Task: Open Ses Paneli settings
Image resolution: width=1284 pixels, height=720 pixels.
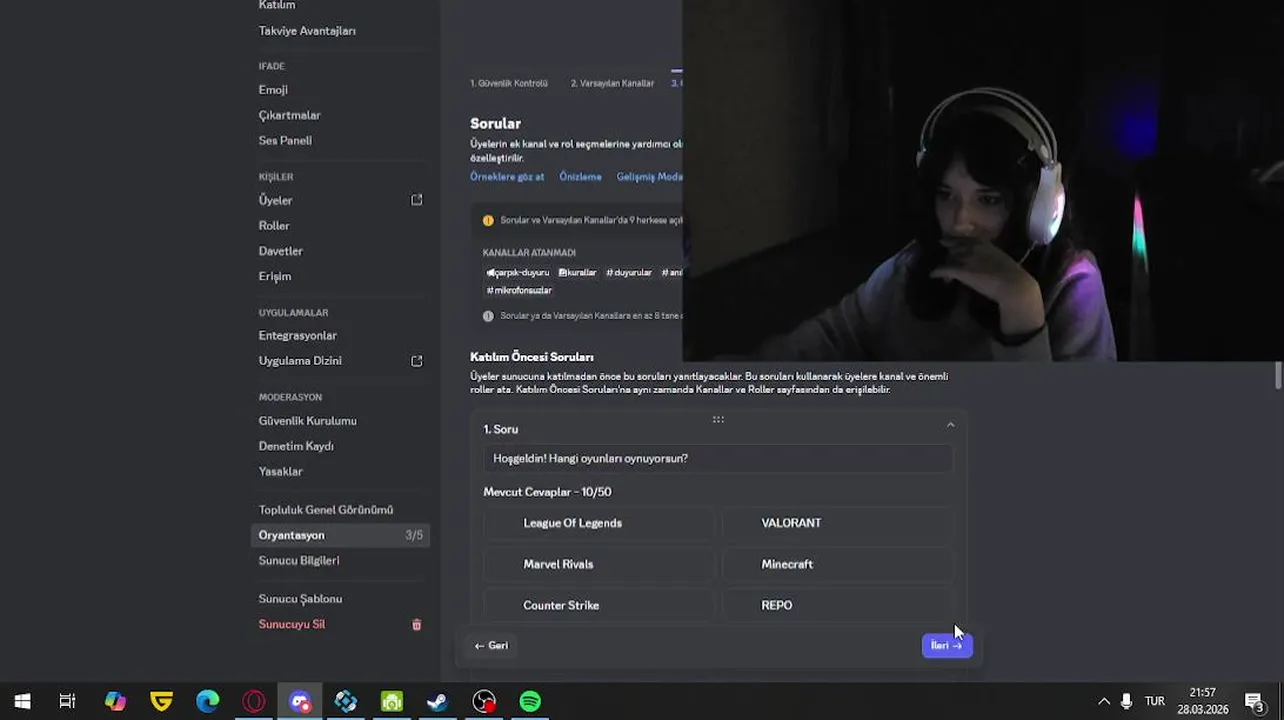Action: 285,141
